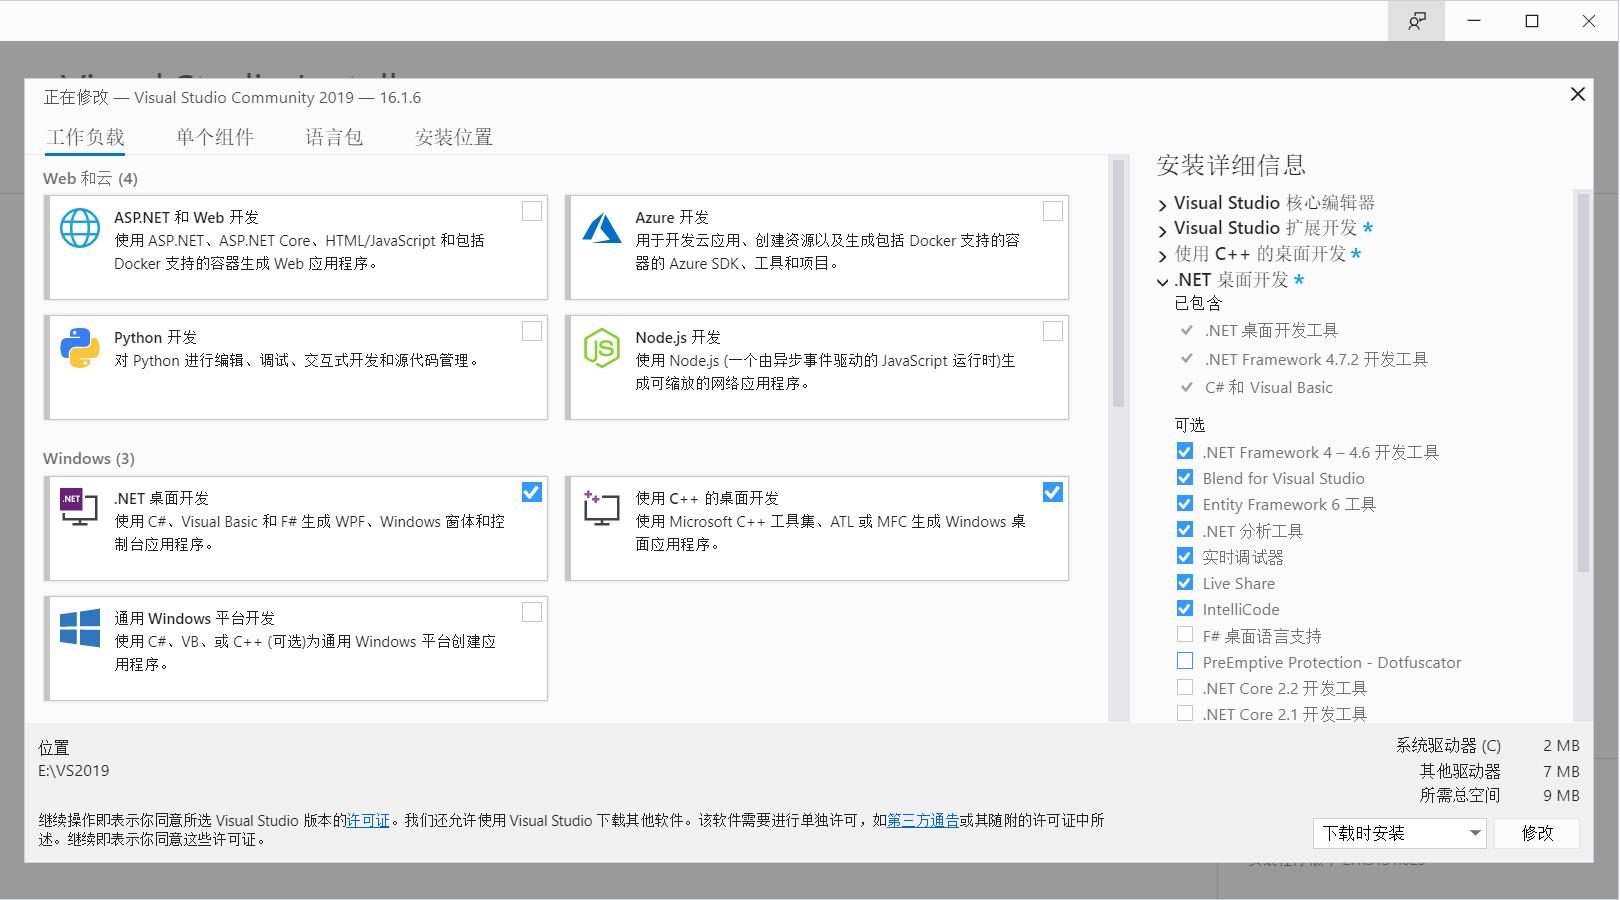Enable the Azure development workload checkbox
This screenshot has width=1620, height=900.
(1053, 211)
